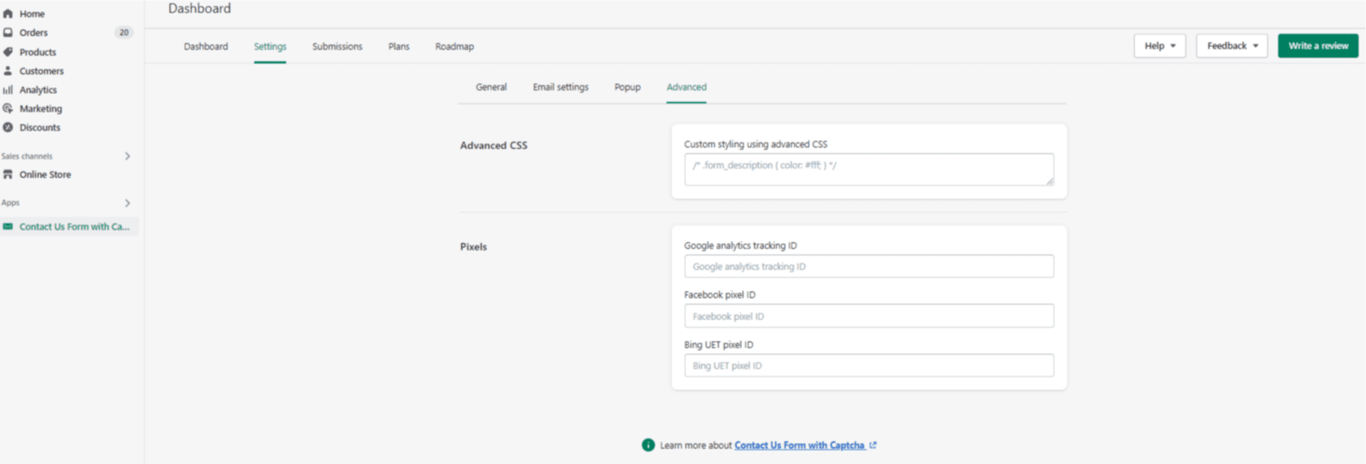
Task: Click the Google analytics tracking ID field
Action: (x=869, y=266)
